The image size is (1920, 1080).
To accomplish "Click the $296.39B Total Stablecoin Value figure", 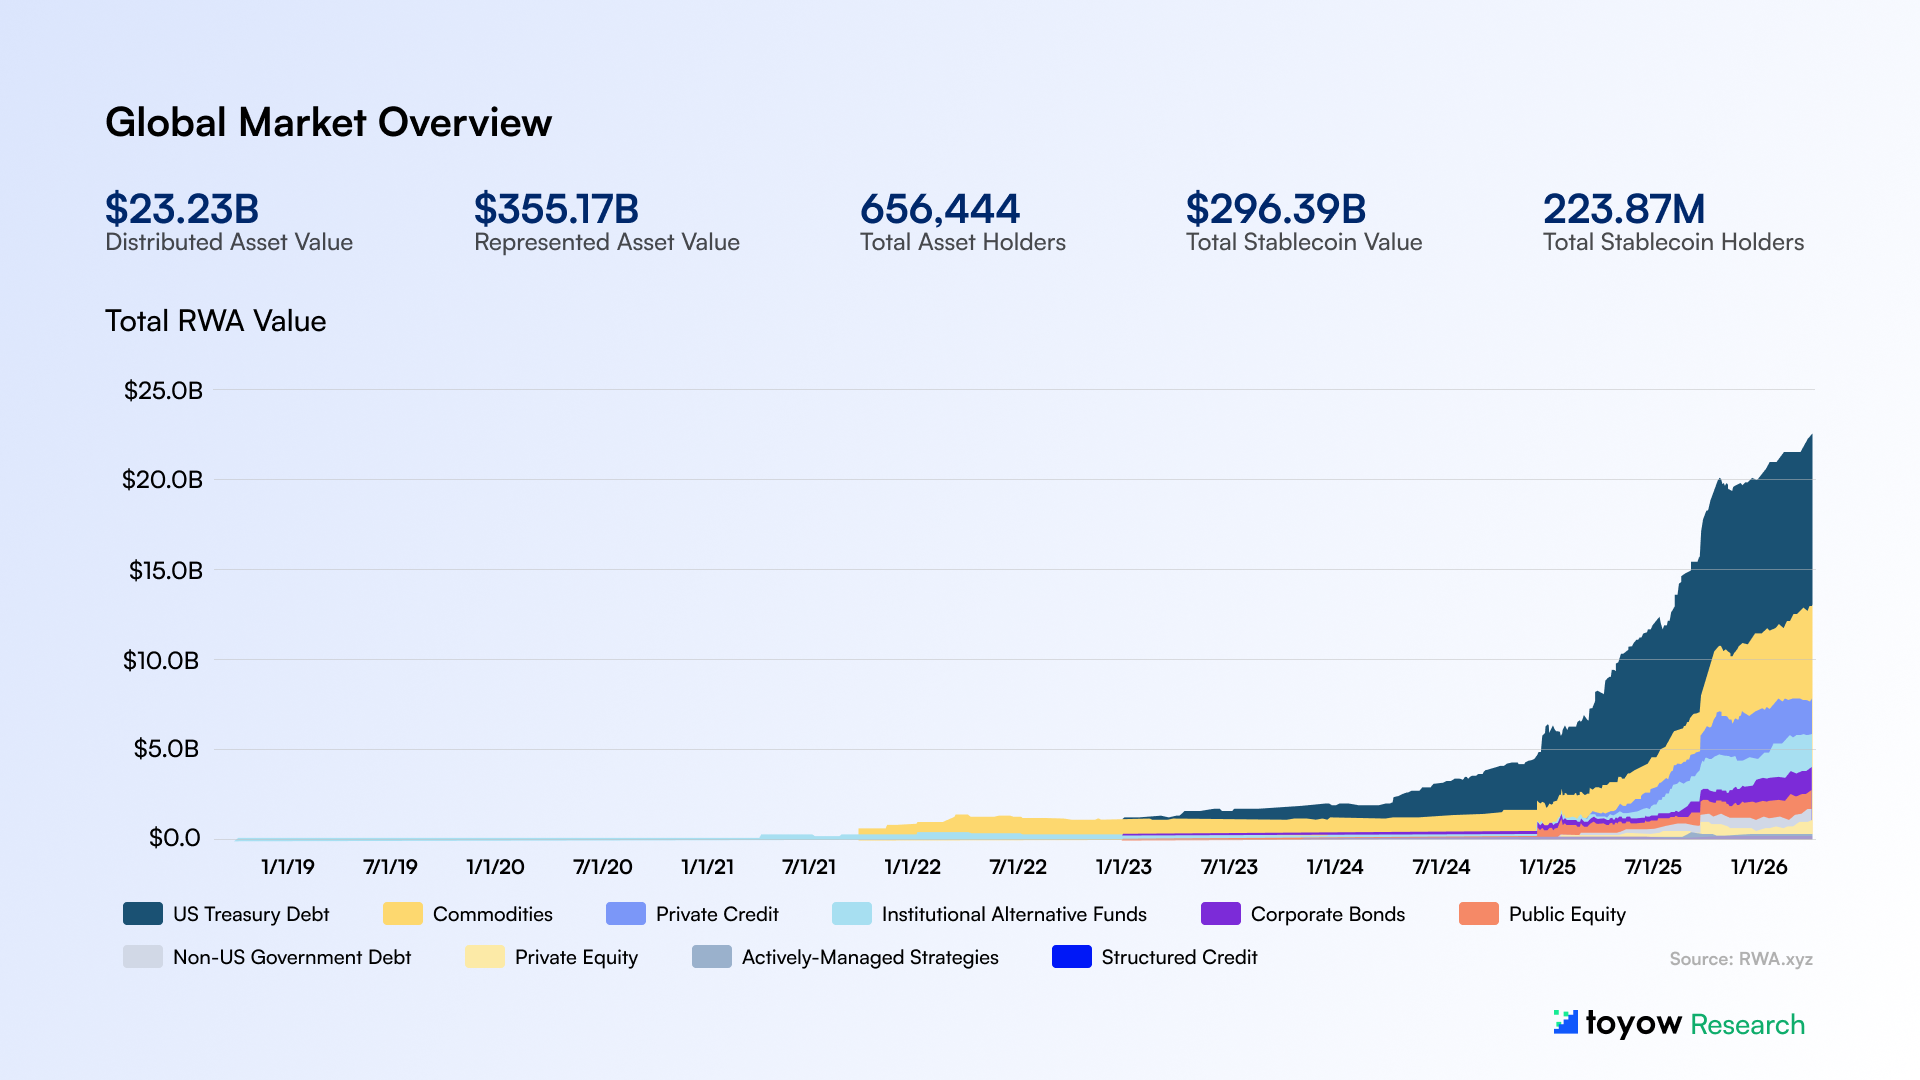I will [1275, 209].
